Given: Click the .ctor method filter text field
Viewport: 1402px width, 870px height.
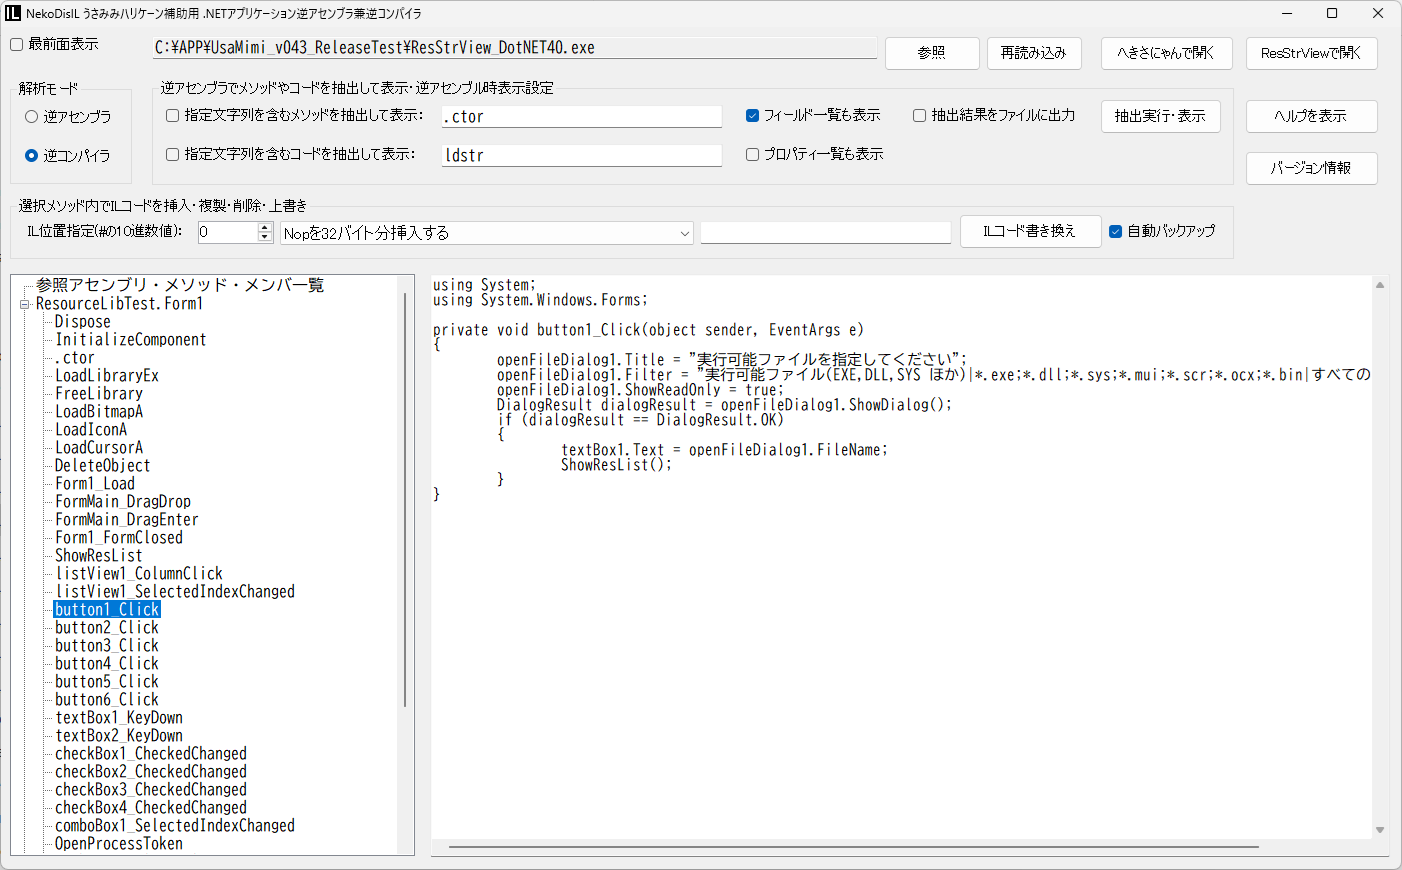Looking at the screenshot, I should click(582, 117).
